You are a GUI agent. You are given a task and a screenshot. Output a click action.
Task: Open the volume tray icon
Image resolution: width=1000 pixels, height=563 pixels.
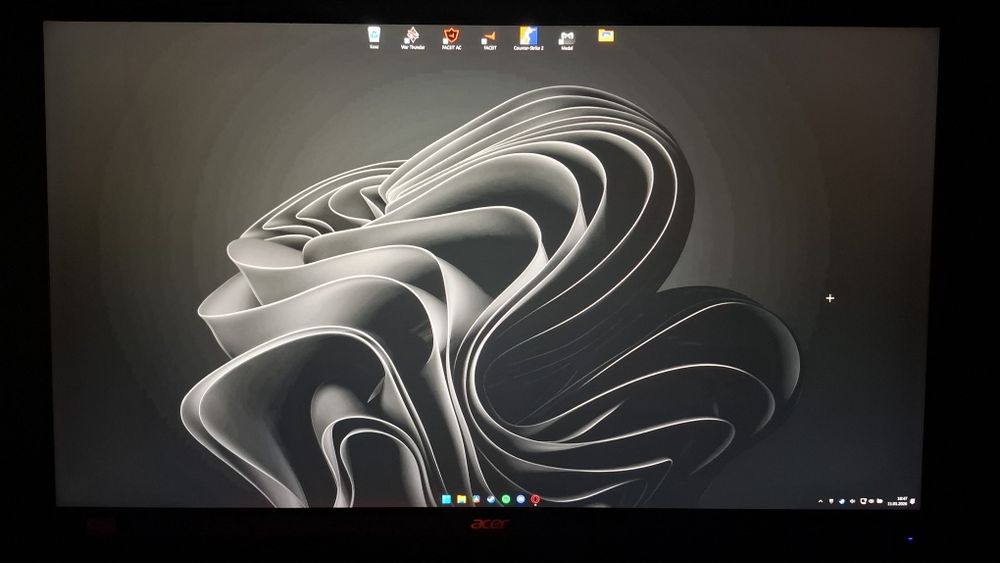[853, 501]
